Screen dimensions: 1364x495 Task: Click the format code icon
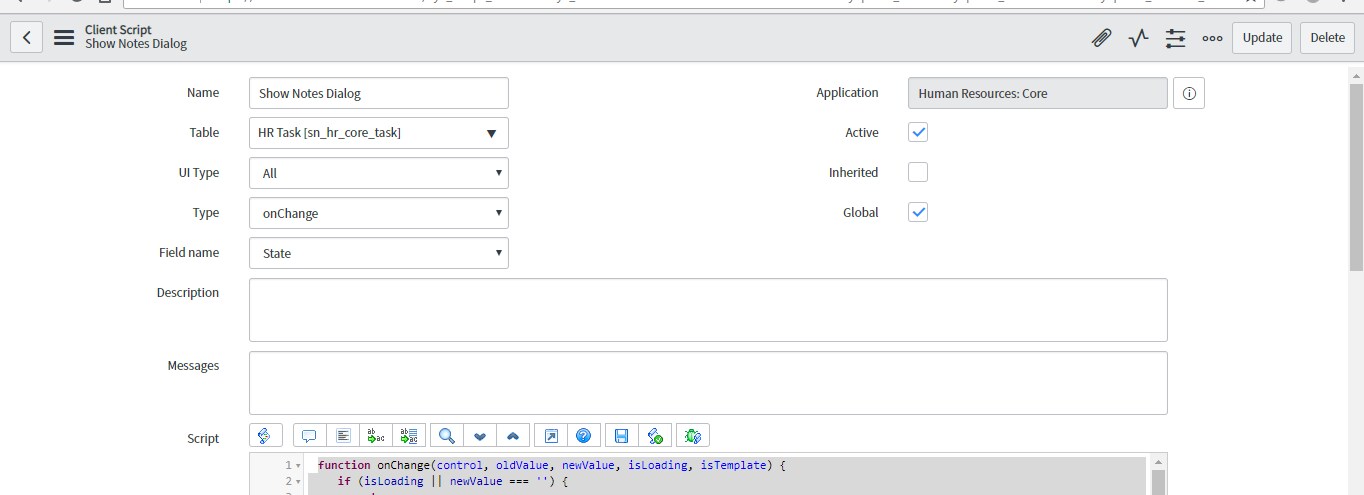(343, 435)
